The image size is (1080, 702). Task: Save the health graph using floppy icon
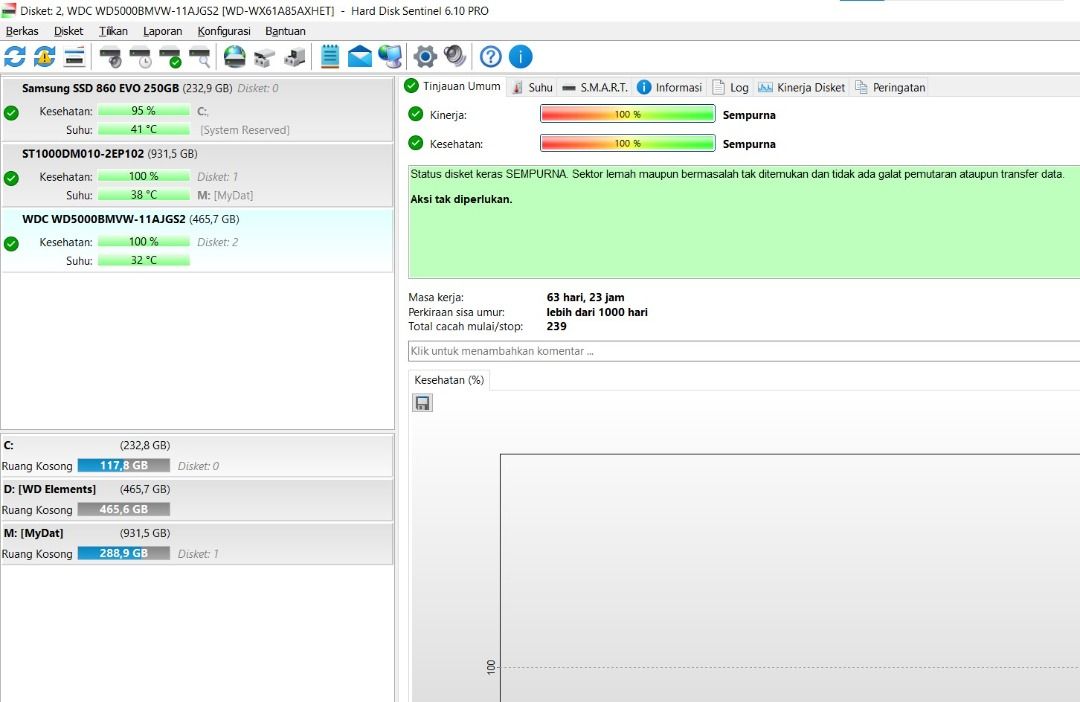423,403
